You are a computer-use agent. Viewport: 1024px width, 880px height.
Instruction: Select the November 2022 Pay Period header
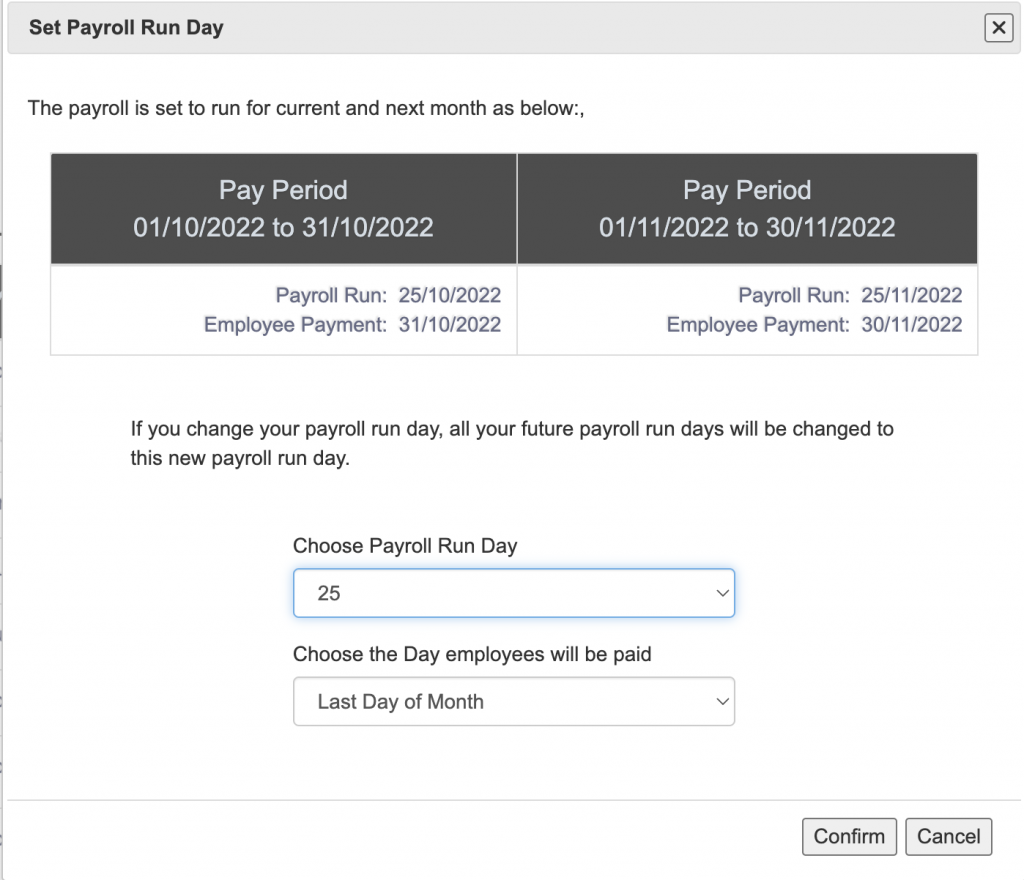(x=747, y=209)
